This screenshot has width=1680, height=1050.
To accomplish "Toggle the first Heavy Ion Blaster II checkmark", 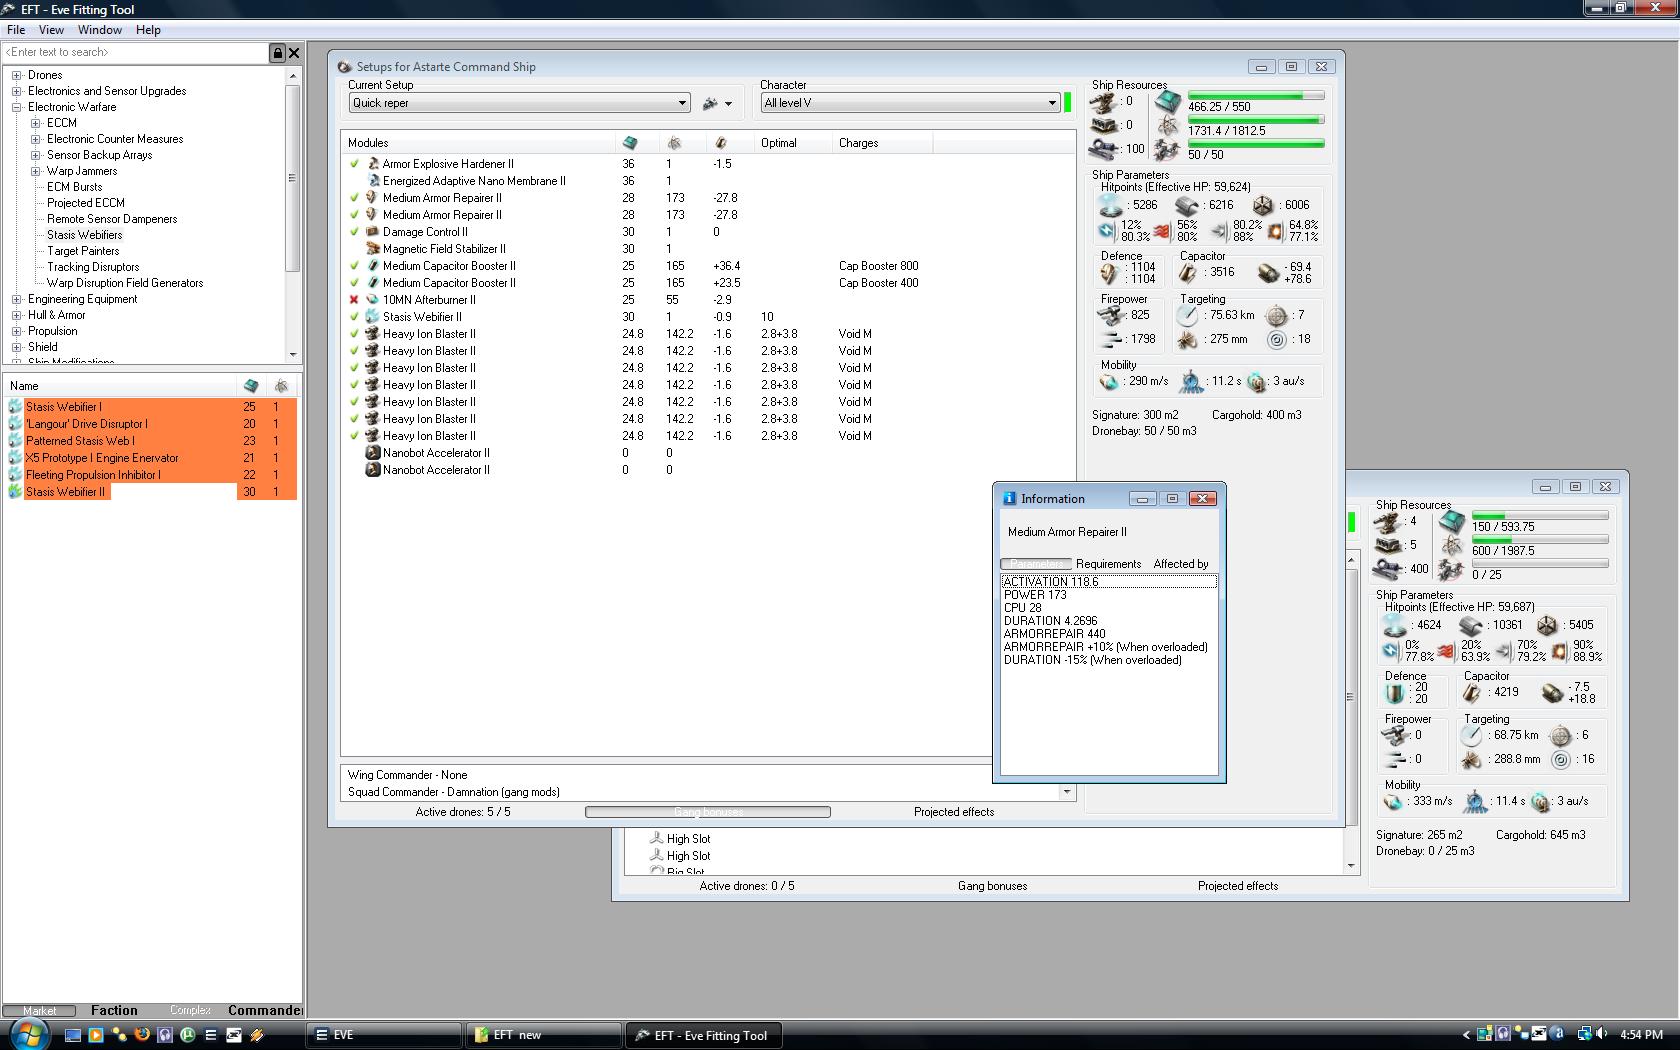I will tap(354, 334).
